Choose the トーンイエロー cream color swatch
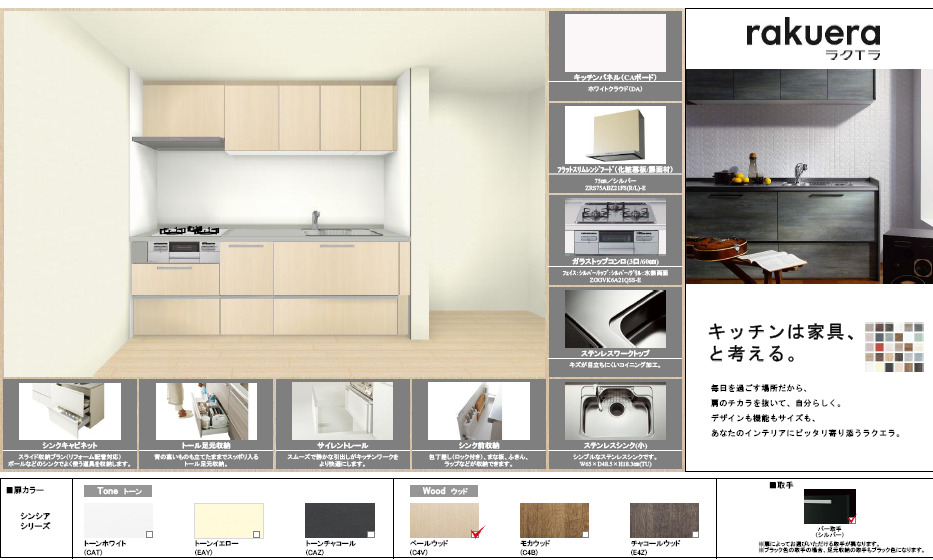 (x=228, y=520)
